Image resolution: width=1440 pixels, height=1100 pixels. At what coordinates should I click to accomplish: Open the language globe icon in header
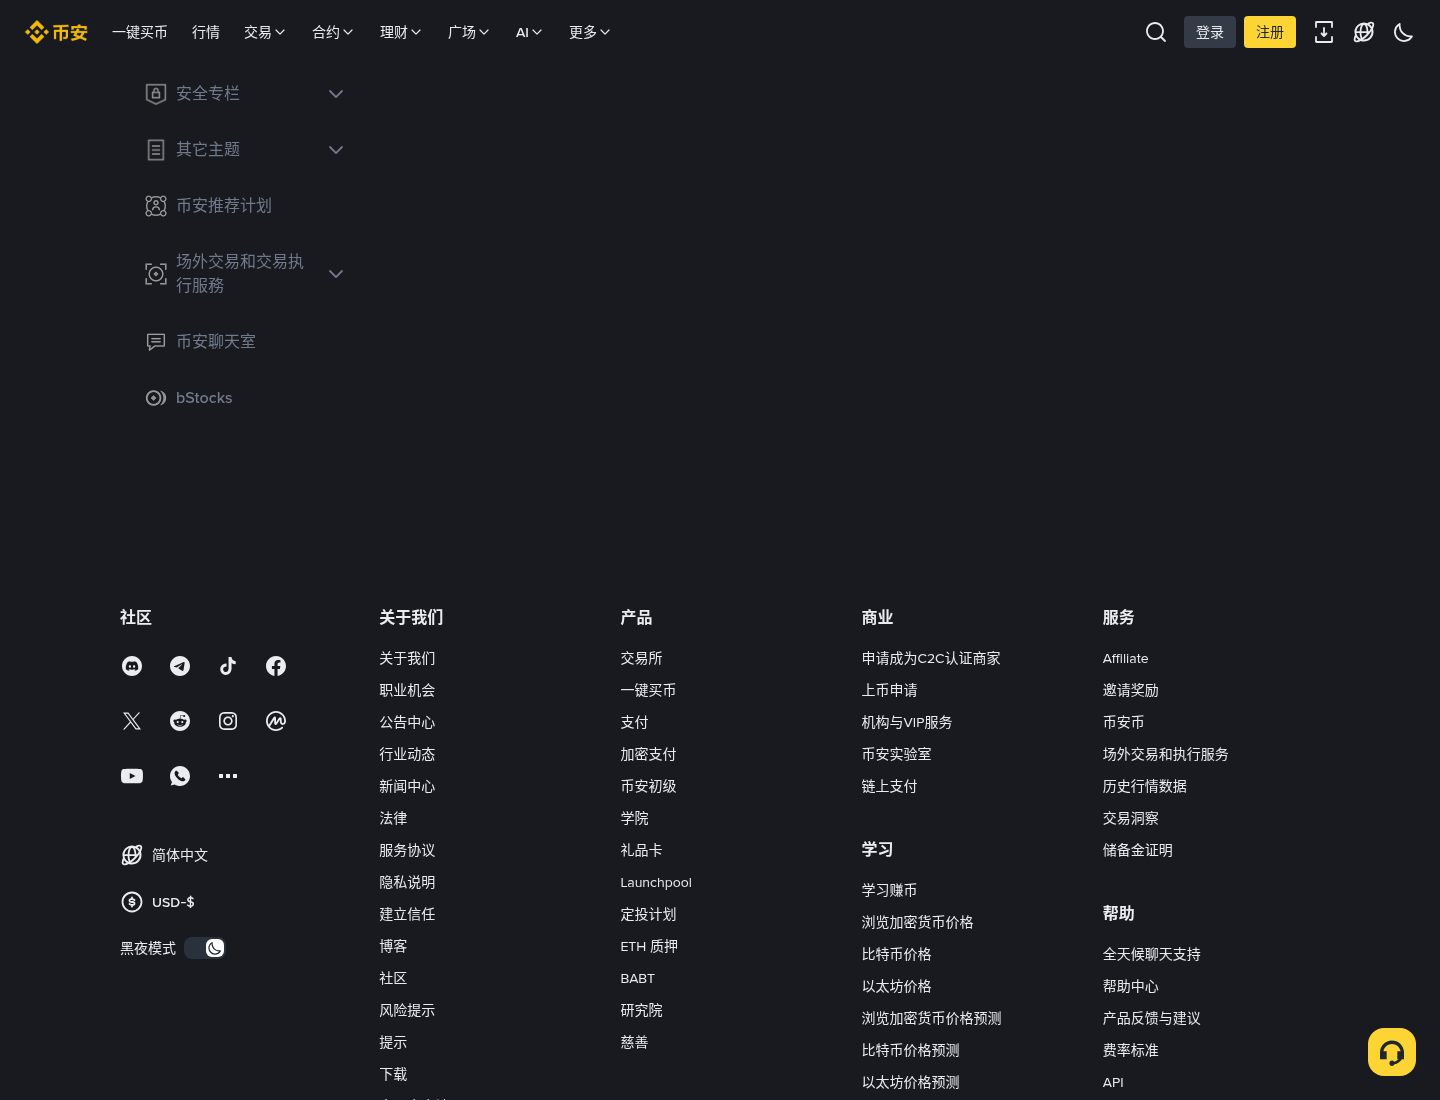[1364, 32]
